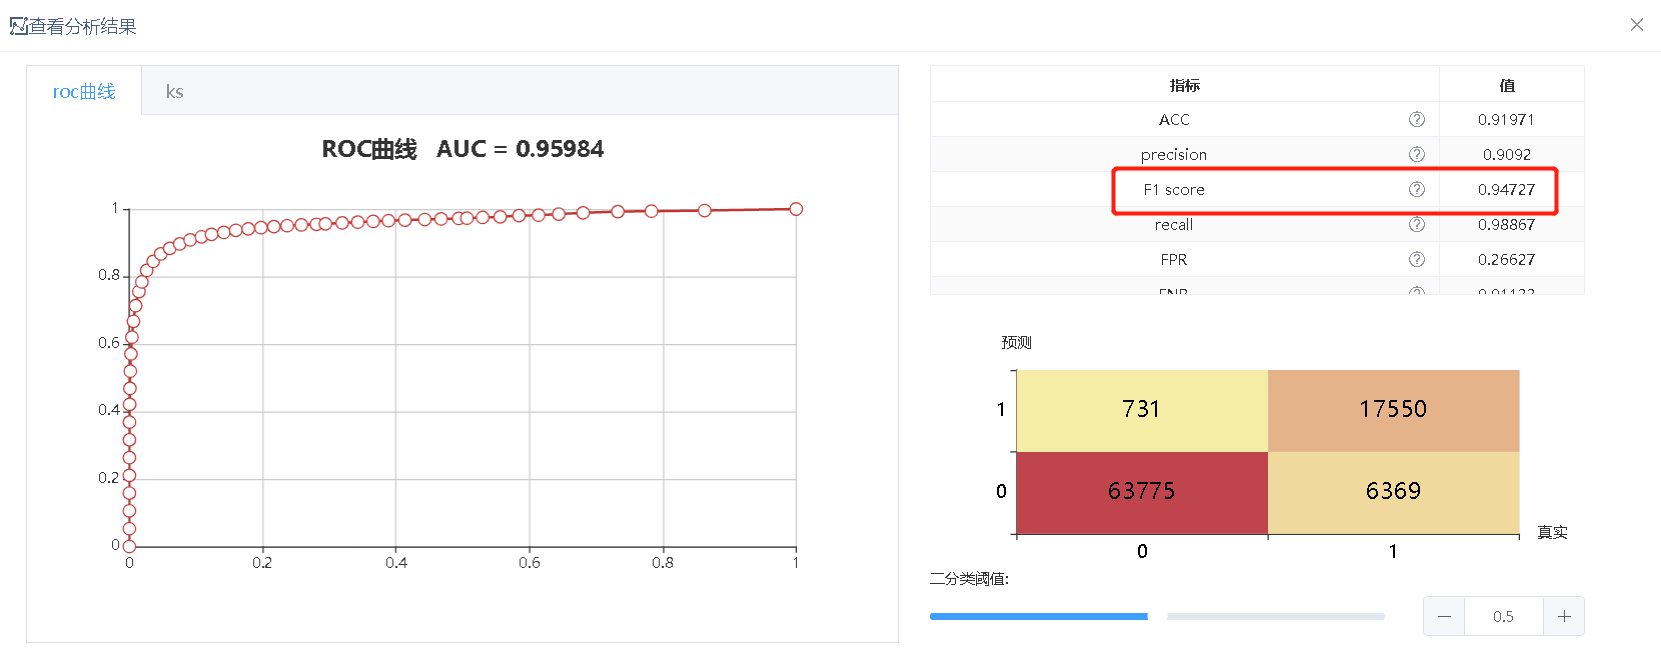
Task: Select confusion matrix cell 63775
Action: tap(1142, 493)
